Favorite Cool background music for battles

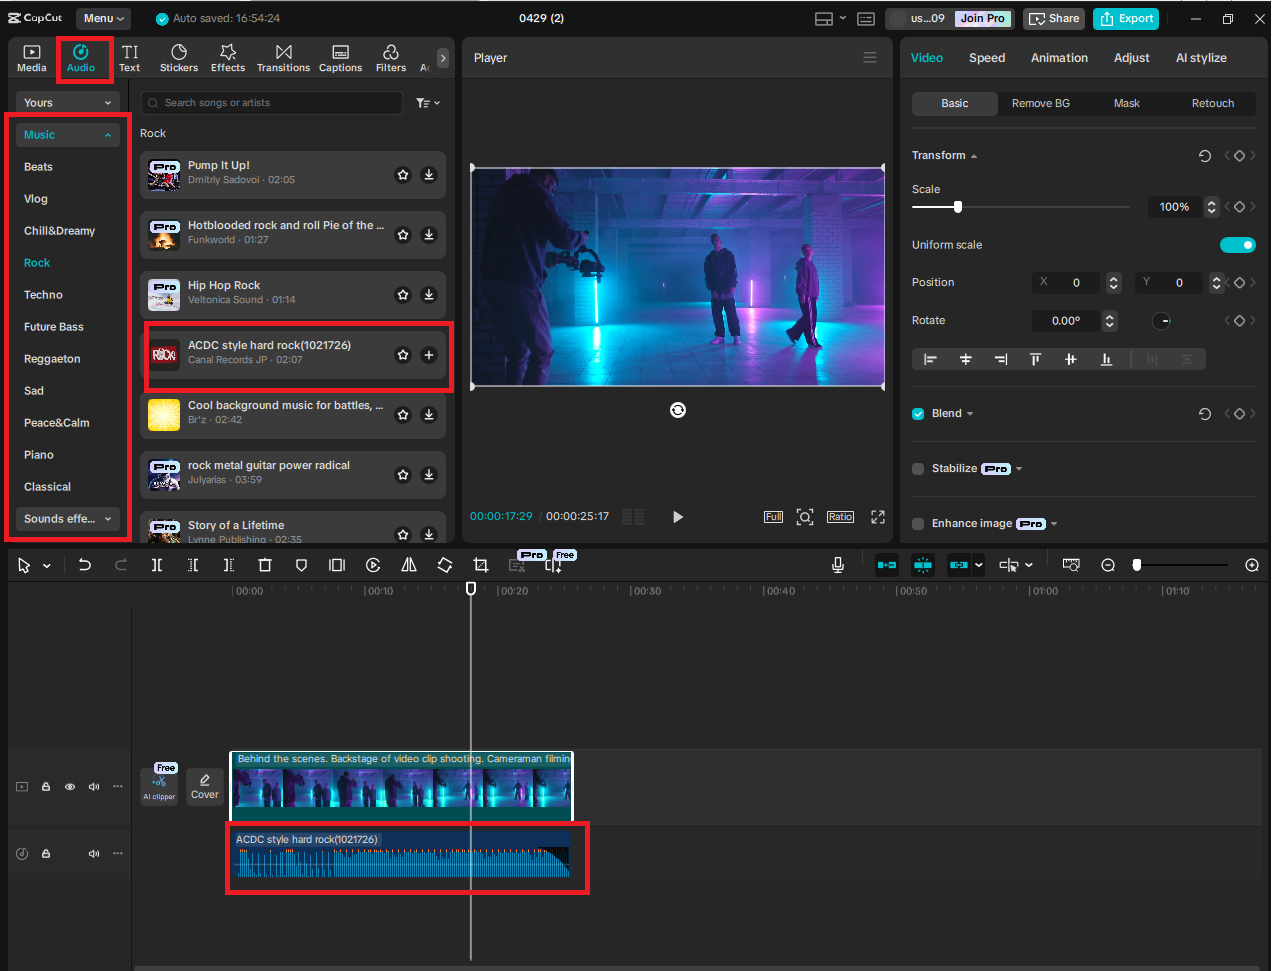coord(403,415)
